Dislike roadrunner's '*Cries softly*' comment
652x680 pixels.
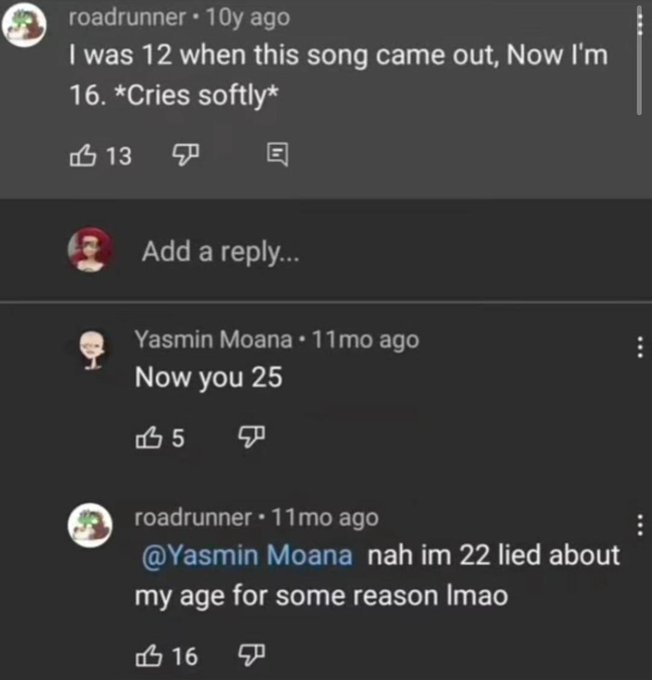click(186, 155)
